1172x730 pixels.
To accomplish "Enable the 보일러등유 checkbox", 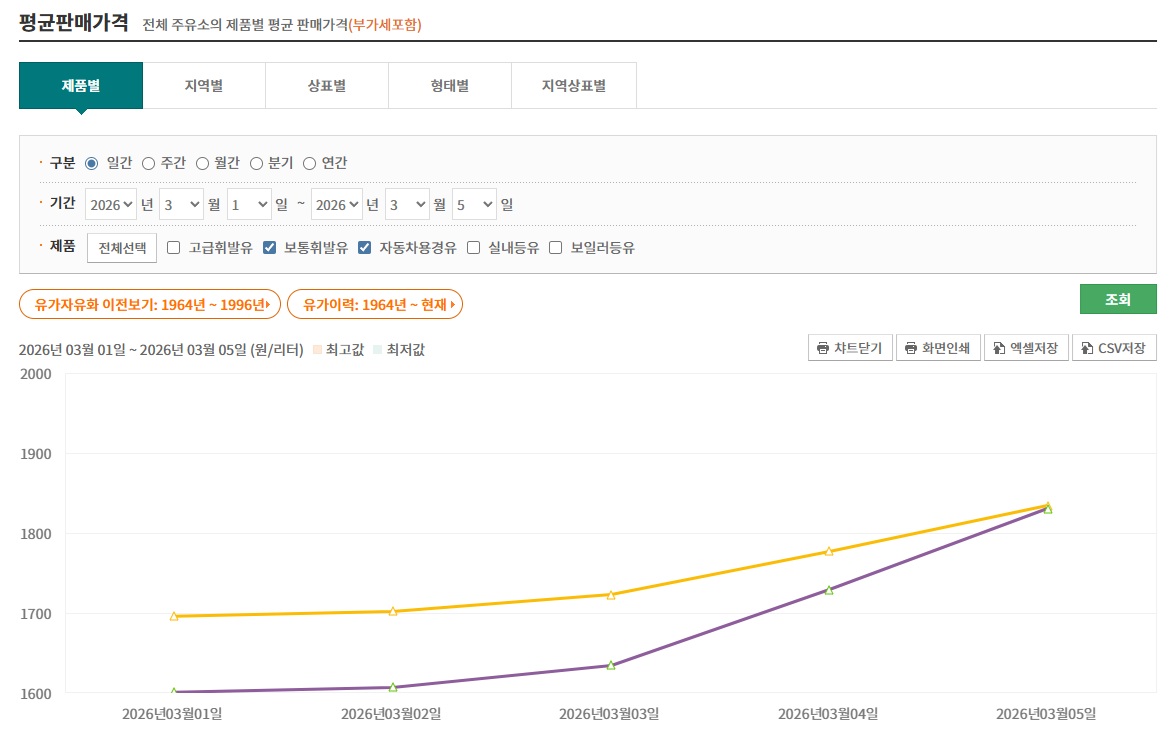I will [555, 248].
